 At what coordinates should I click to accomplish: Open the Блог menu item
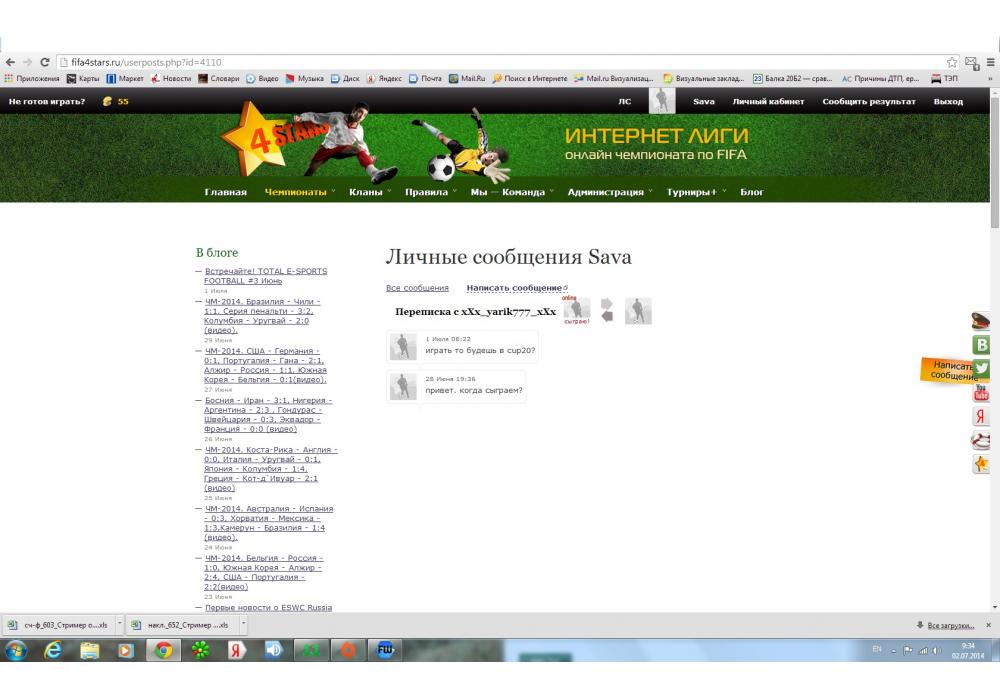point(752,192)
